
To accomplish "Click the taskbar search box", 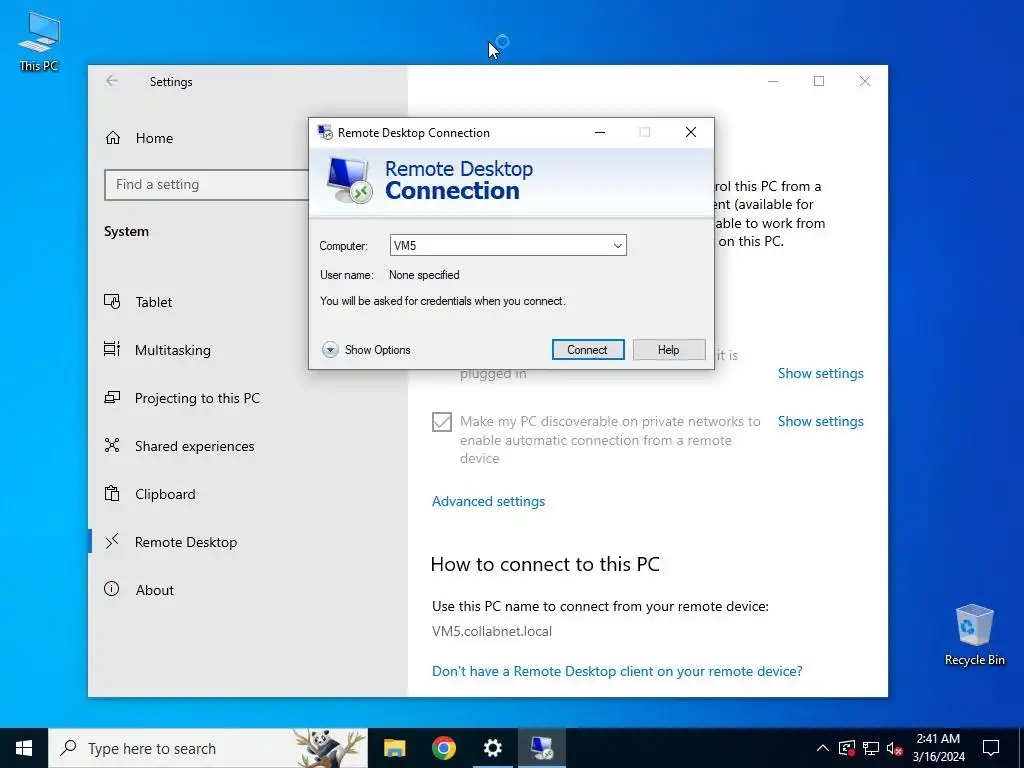I will point(208,748).
